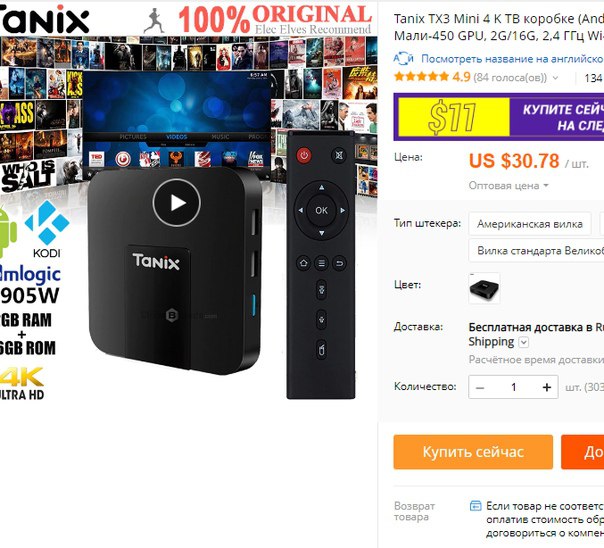Screen dimensions: 604x548
Task: Click the return policy icon
Action: 476,506
